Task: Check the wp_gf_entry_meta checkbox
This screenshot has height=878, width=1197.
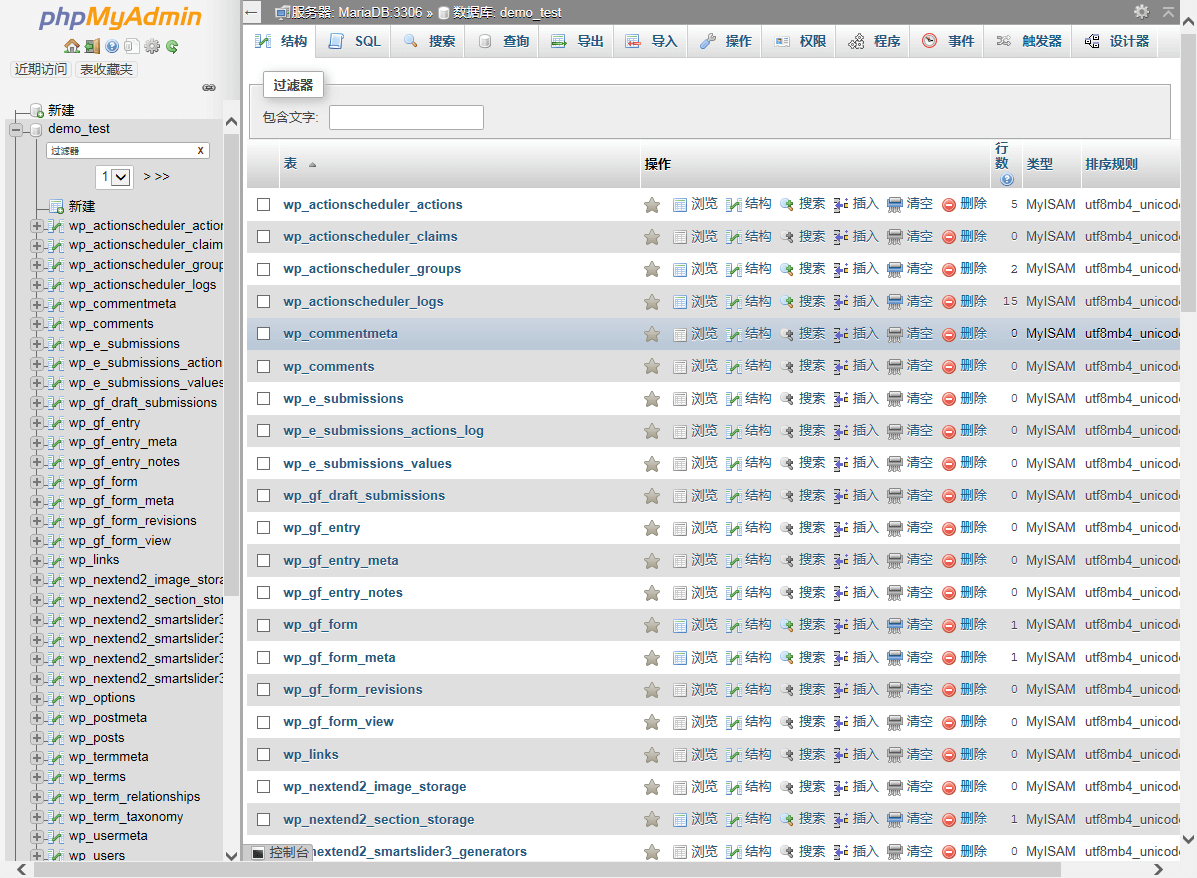Action: (263, 560)
